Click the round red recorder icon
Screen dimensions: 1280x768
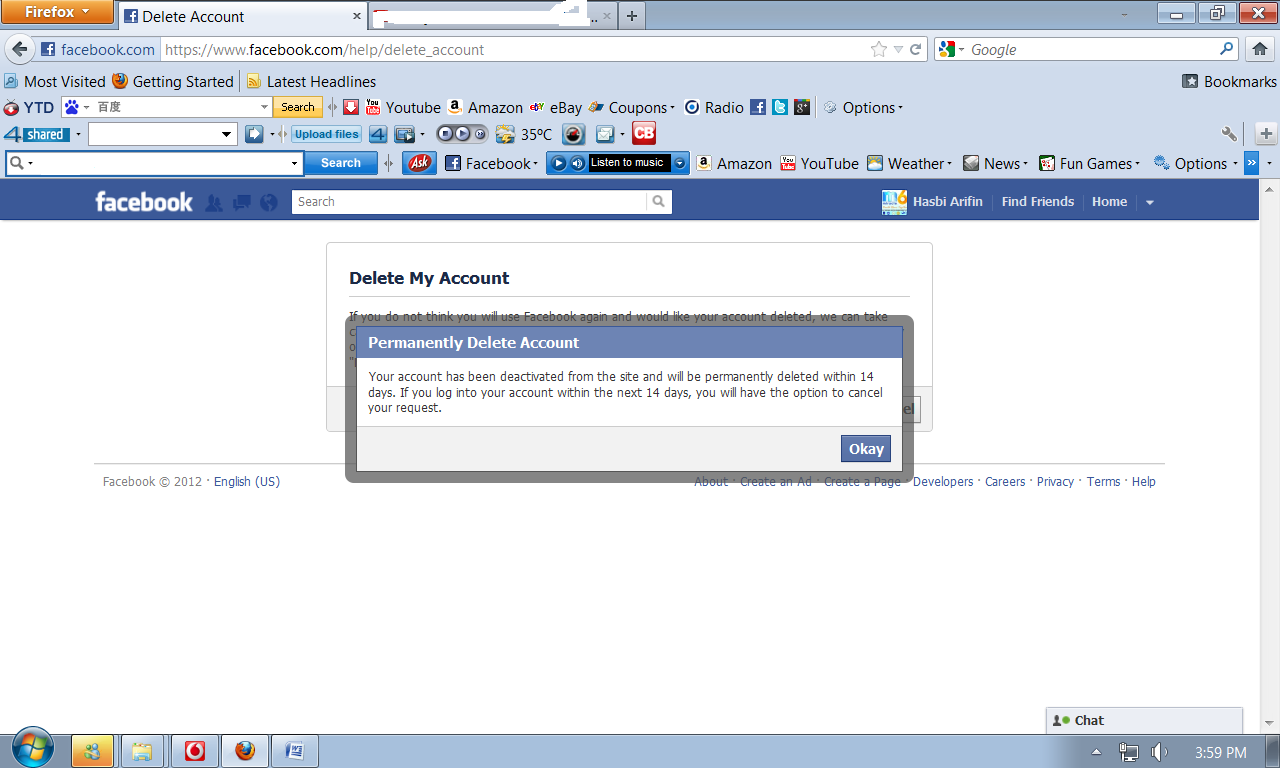[573, 134]
